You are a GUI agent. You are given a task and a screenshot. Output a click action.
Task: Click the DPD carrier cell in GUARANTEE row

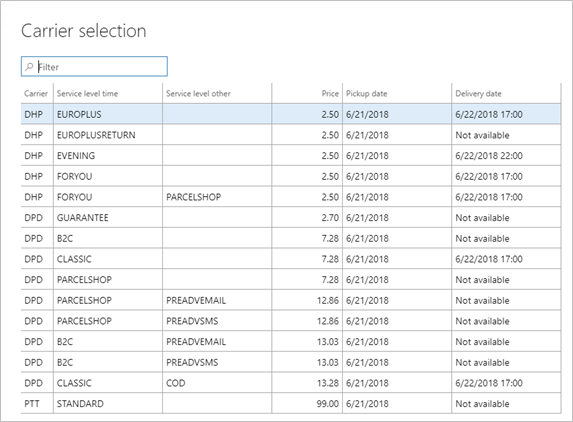pos(37,218)
